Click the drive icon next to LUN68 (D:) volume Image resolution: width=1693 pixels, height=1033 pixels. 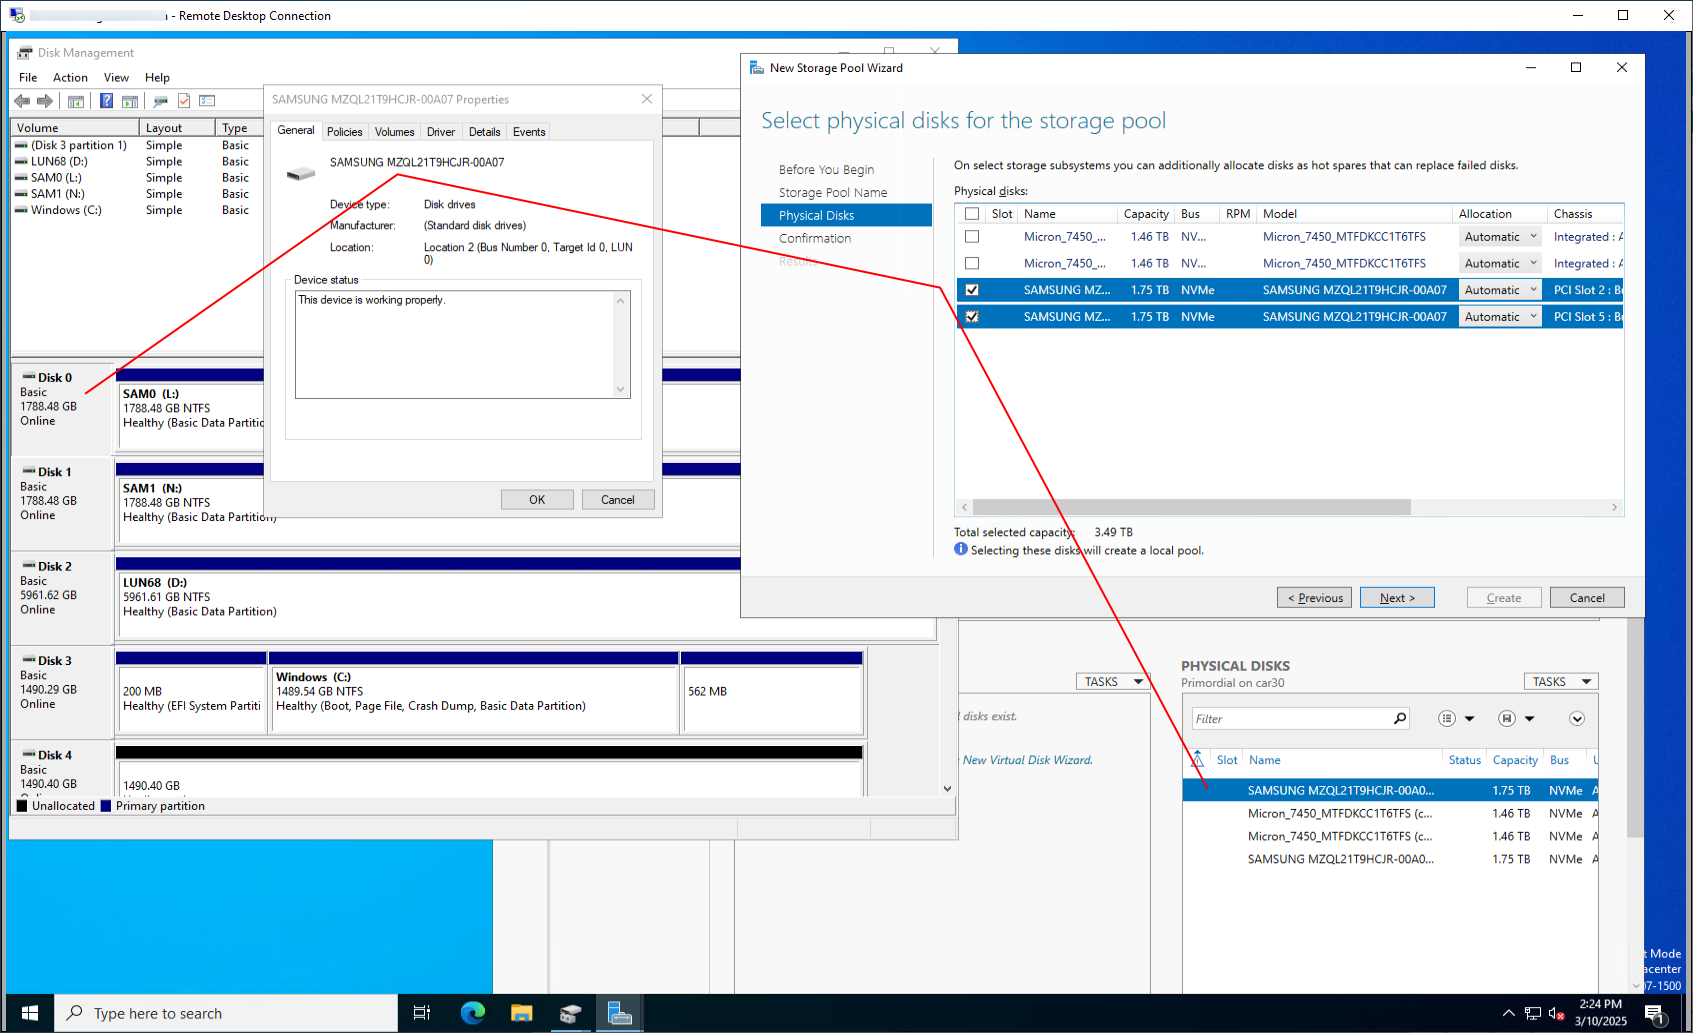(21, 161)
